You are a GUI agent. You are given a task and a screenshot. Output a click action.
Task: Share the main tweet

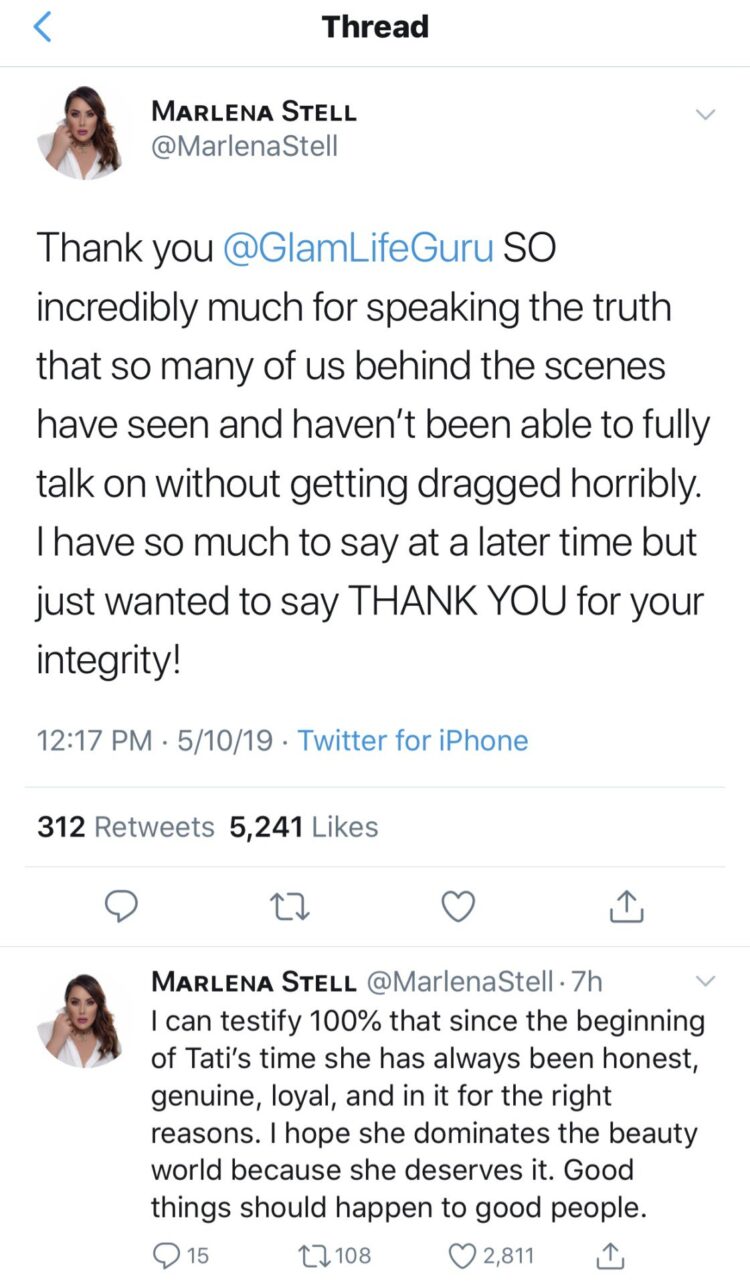[626, 906]
